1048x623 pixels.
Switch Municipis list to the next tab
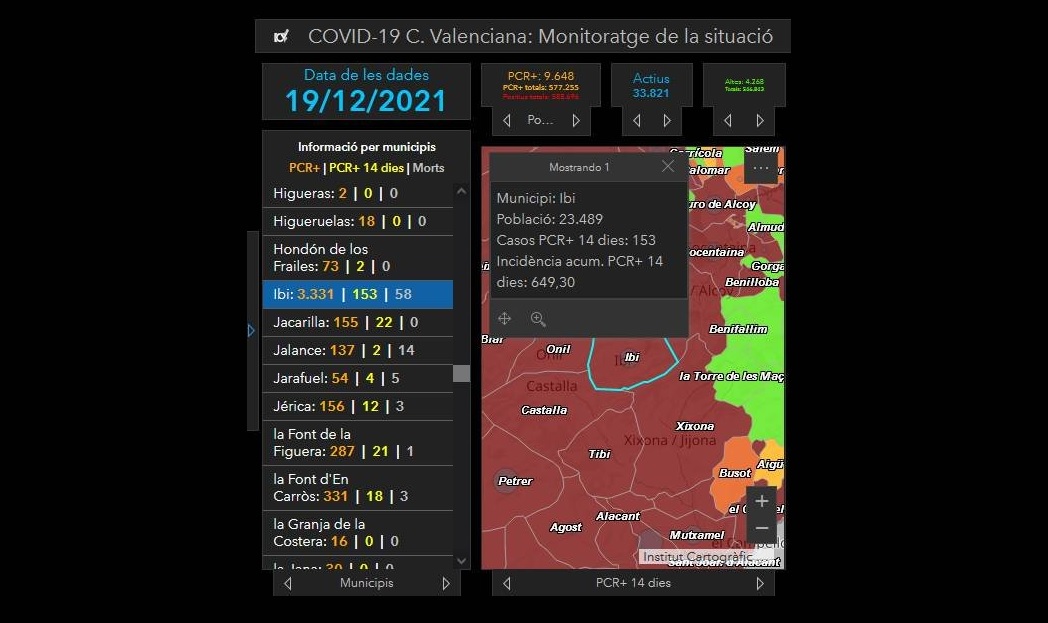tap(446, 583)
